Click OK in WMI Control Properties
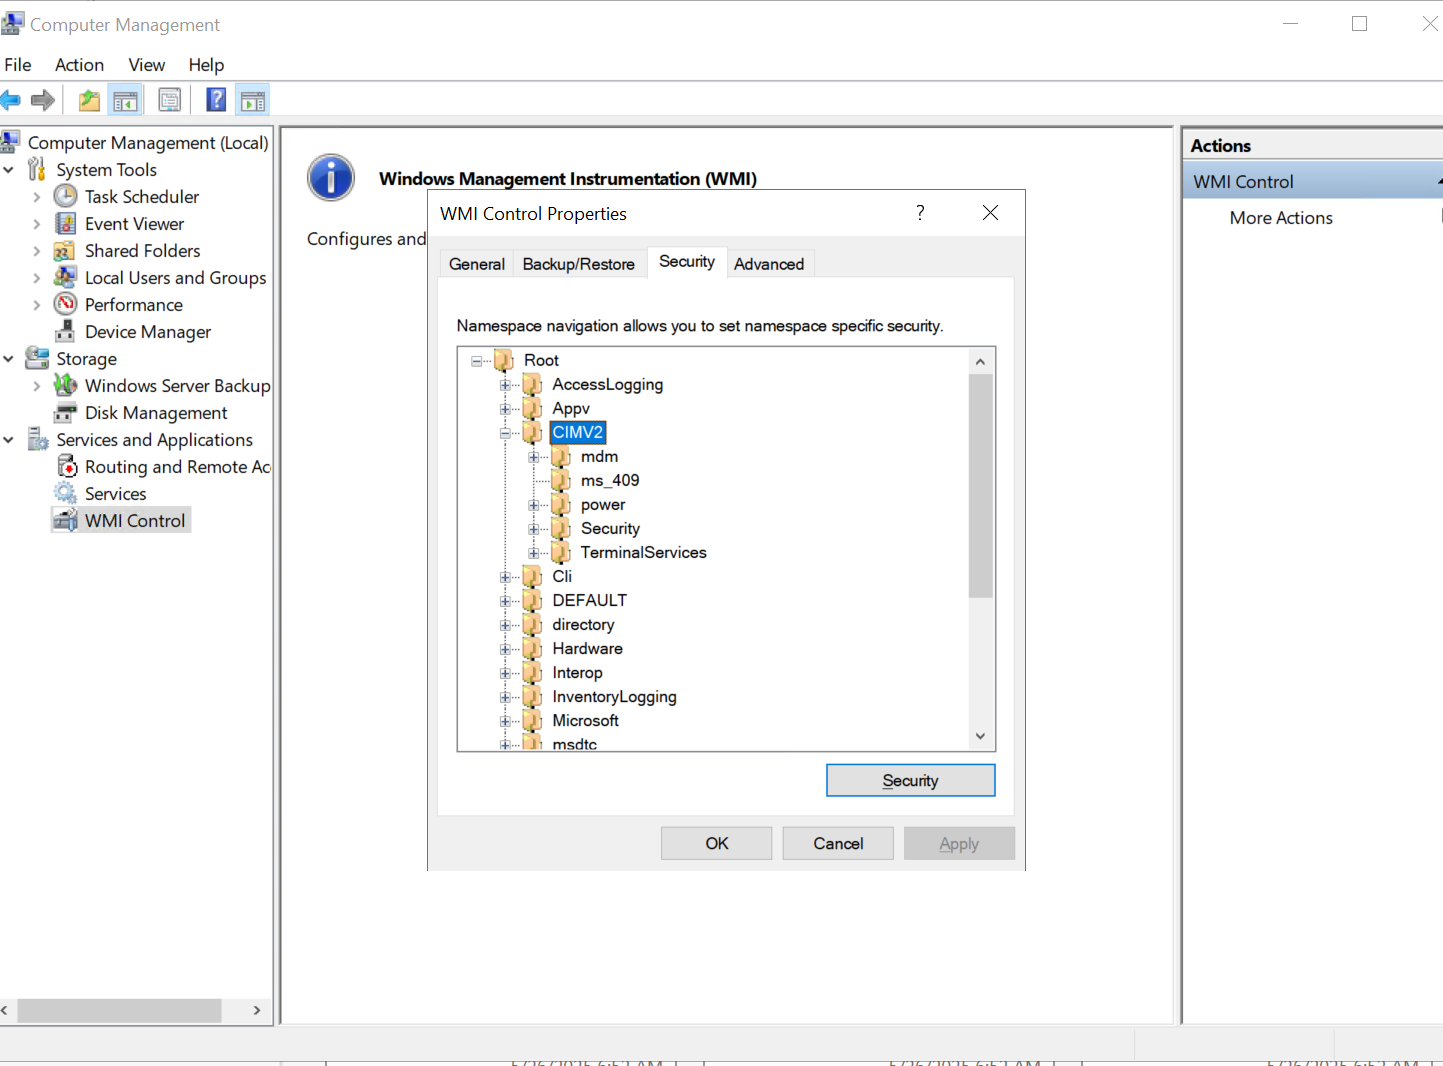The image size is (1443, 1066). 717,843
